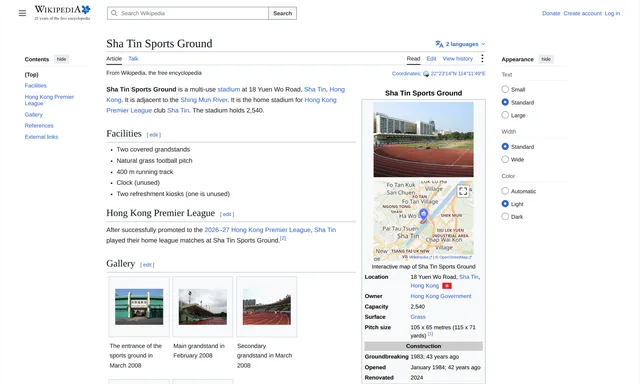Jump to External links in contents
This screenshot has width=640, height=384.
(41, 137)
